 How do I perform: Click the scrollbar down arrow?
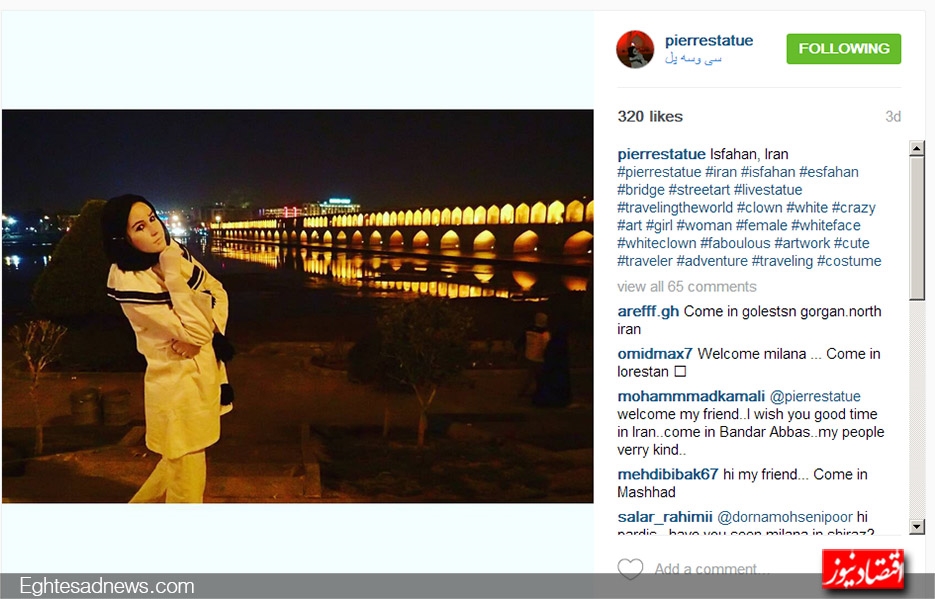917,526
